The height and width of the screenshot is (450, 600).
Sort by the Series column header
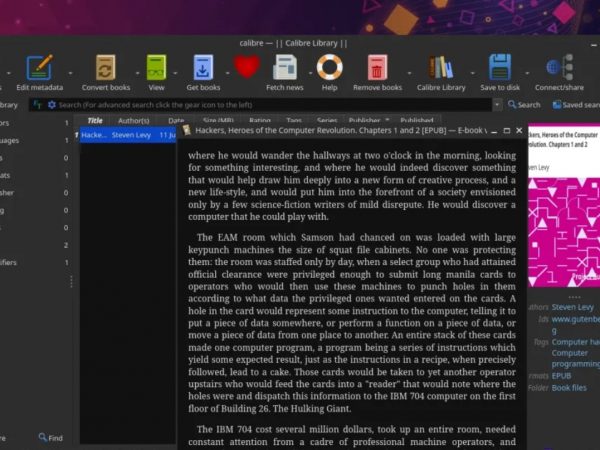point(327,121)
